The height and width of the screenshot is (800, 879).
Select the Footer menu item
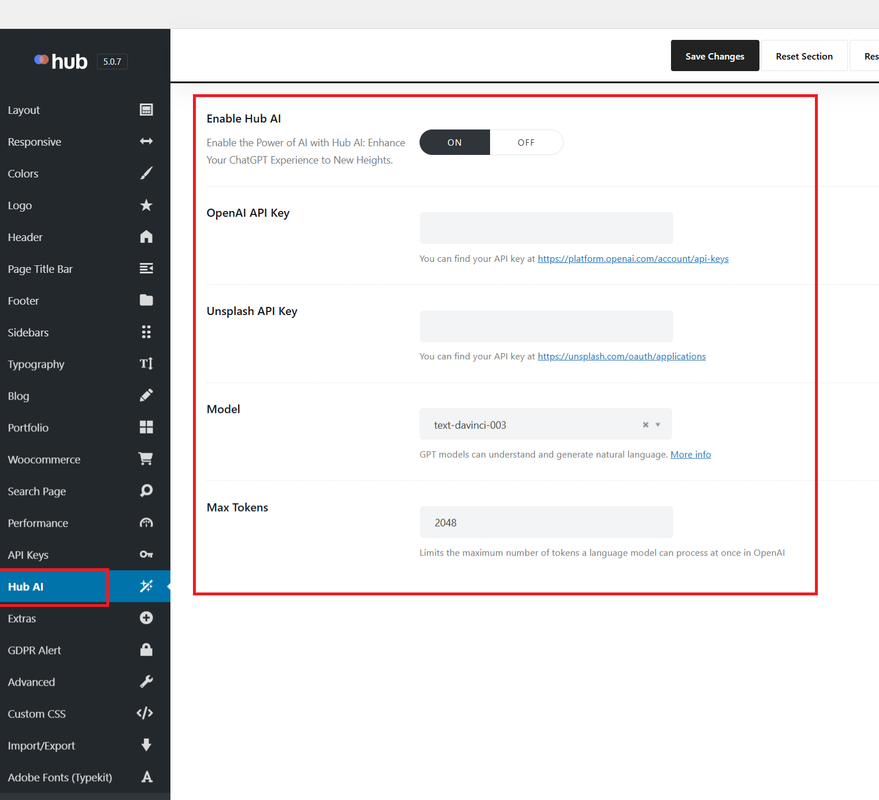[x=85, y=300]
